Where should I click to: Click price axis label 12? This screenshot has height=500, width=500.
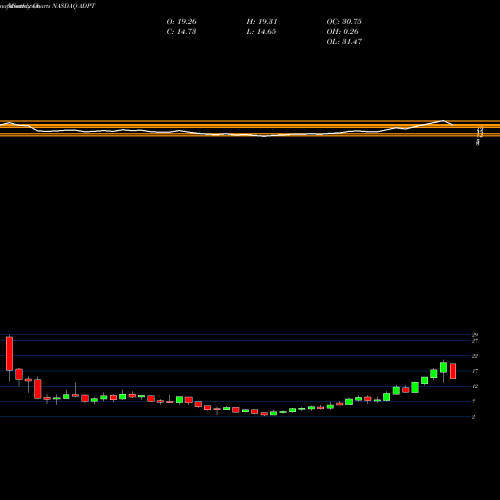(x=475, y=386)
